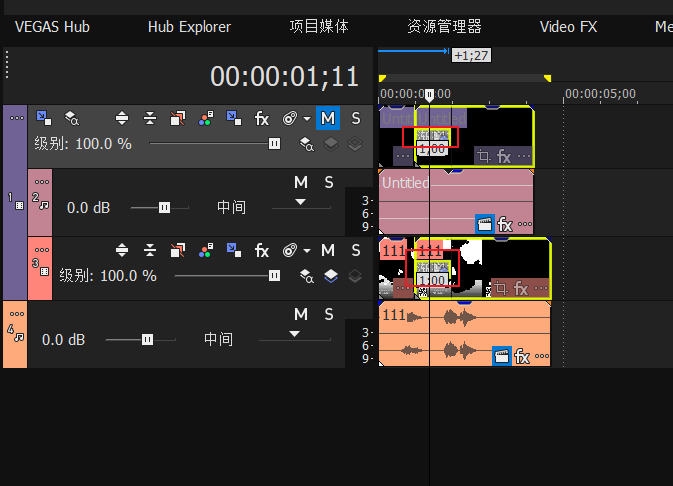Open track 3 track fx button
The width and height of the screenshot is (673, 486).
[262, 250]
